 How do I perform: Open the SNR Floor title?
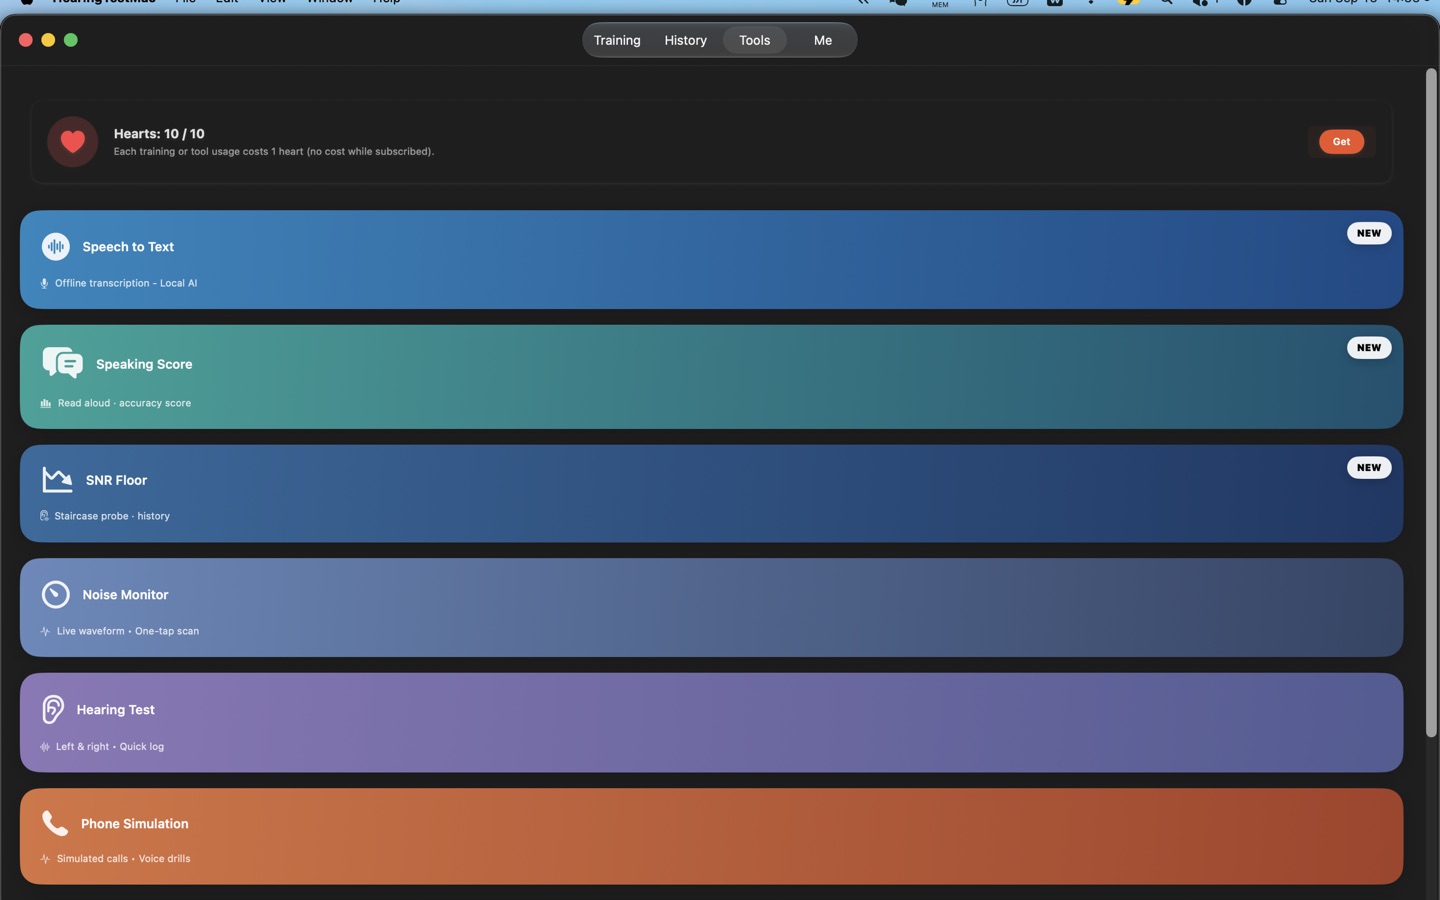(x=116, y=480)
